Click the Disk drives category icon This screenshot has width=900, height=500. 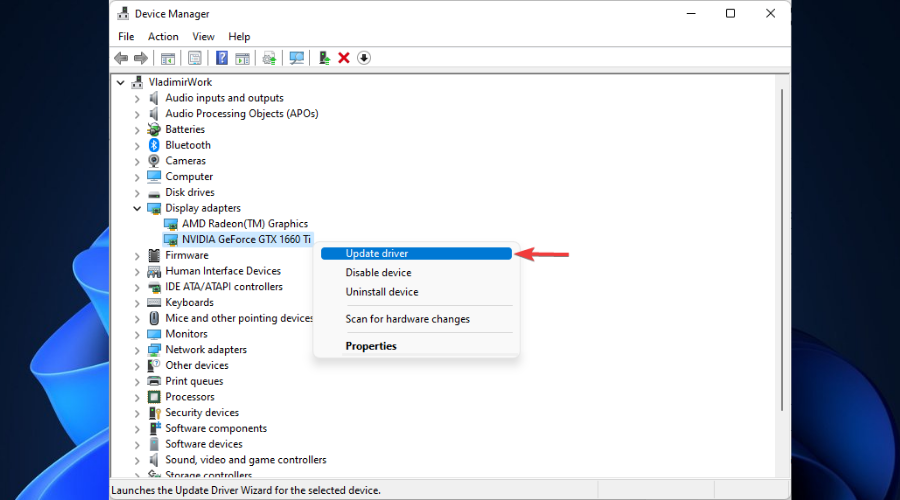pyautogui.click(x=154, y=193)
